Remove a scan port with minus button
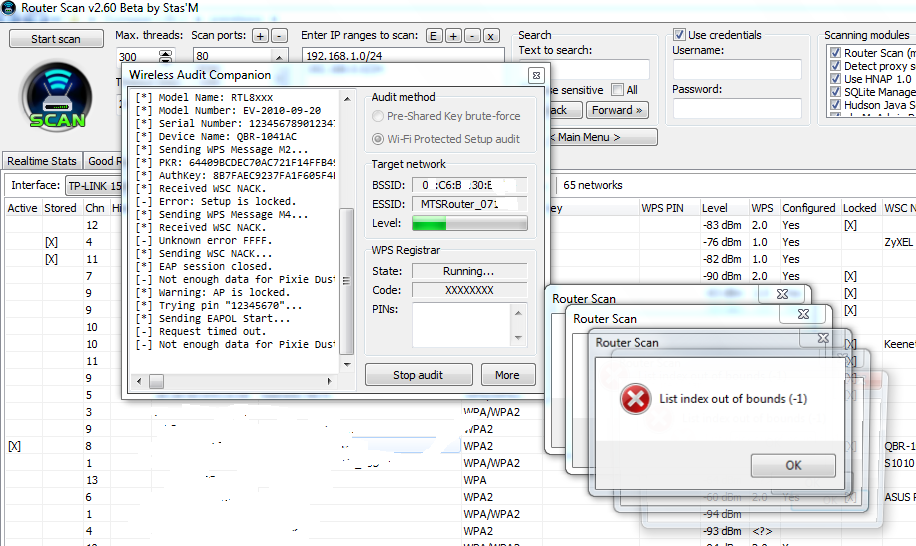916x546 pixels. (279, 36)
